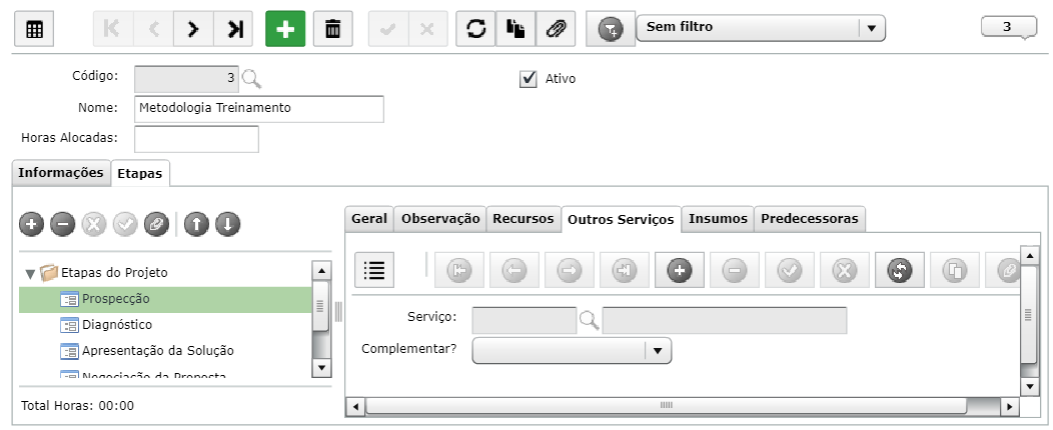Click the Horas Alocadas input field

(x=196, y=139)
